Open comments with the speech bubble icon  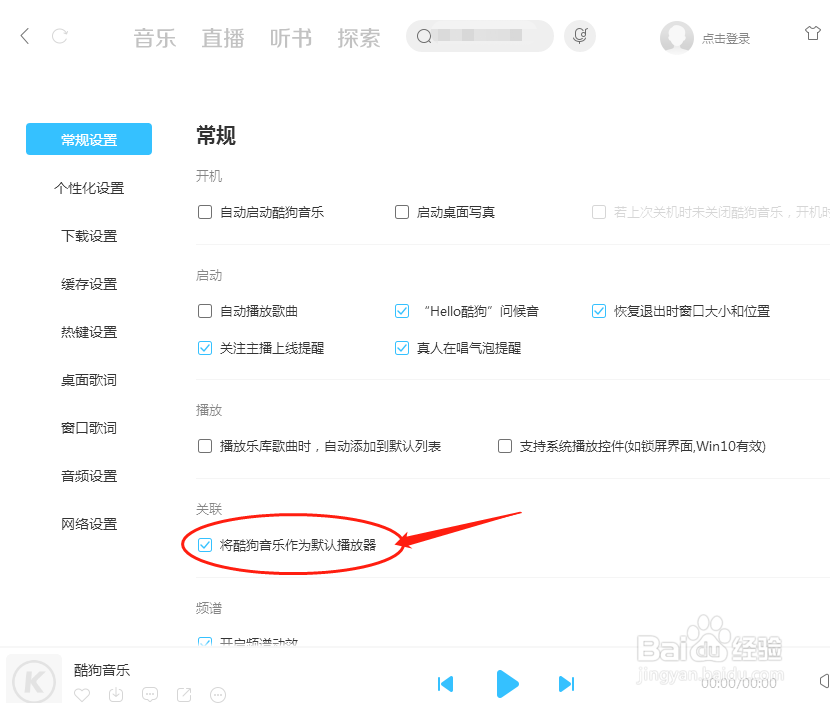(150, 695)
